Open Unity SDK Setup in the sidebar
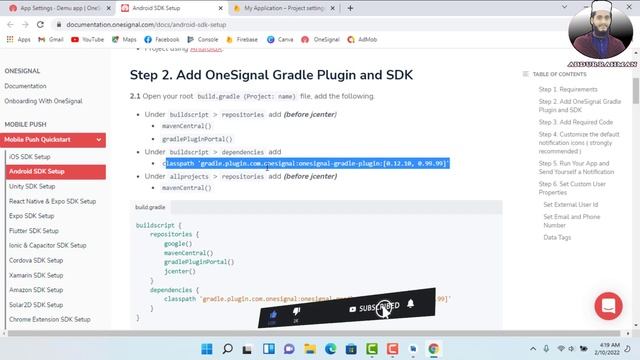This screenshot has height=360, width=640. coord(32,186)
